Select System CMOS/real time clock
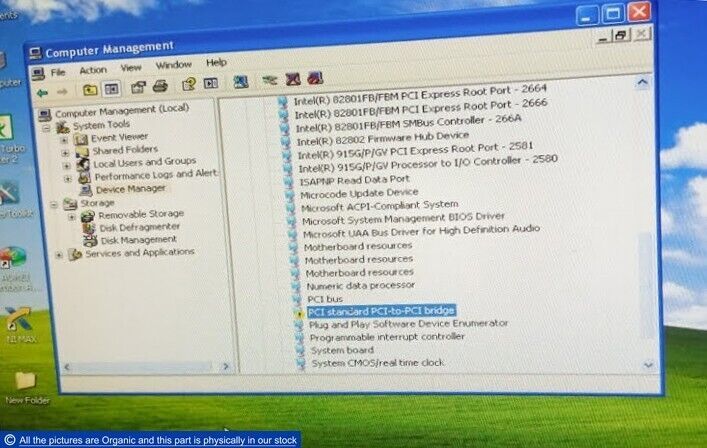 click(x=378, y=363)
